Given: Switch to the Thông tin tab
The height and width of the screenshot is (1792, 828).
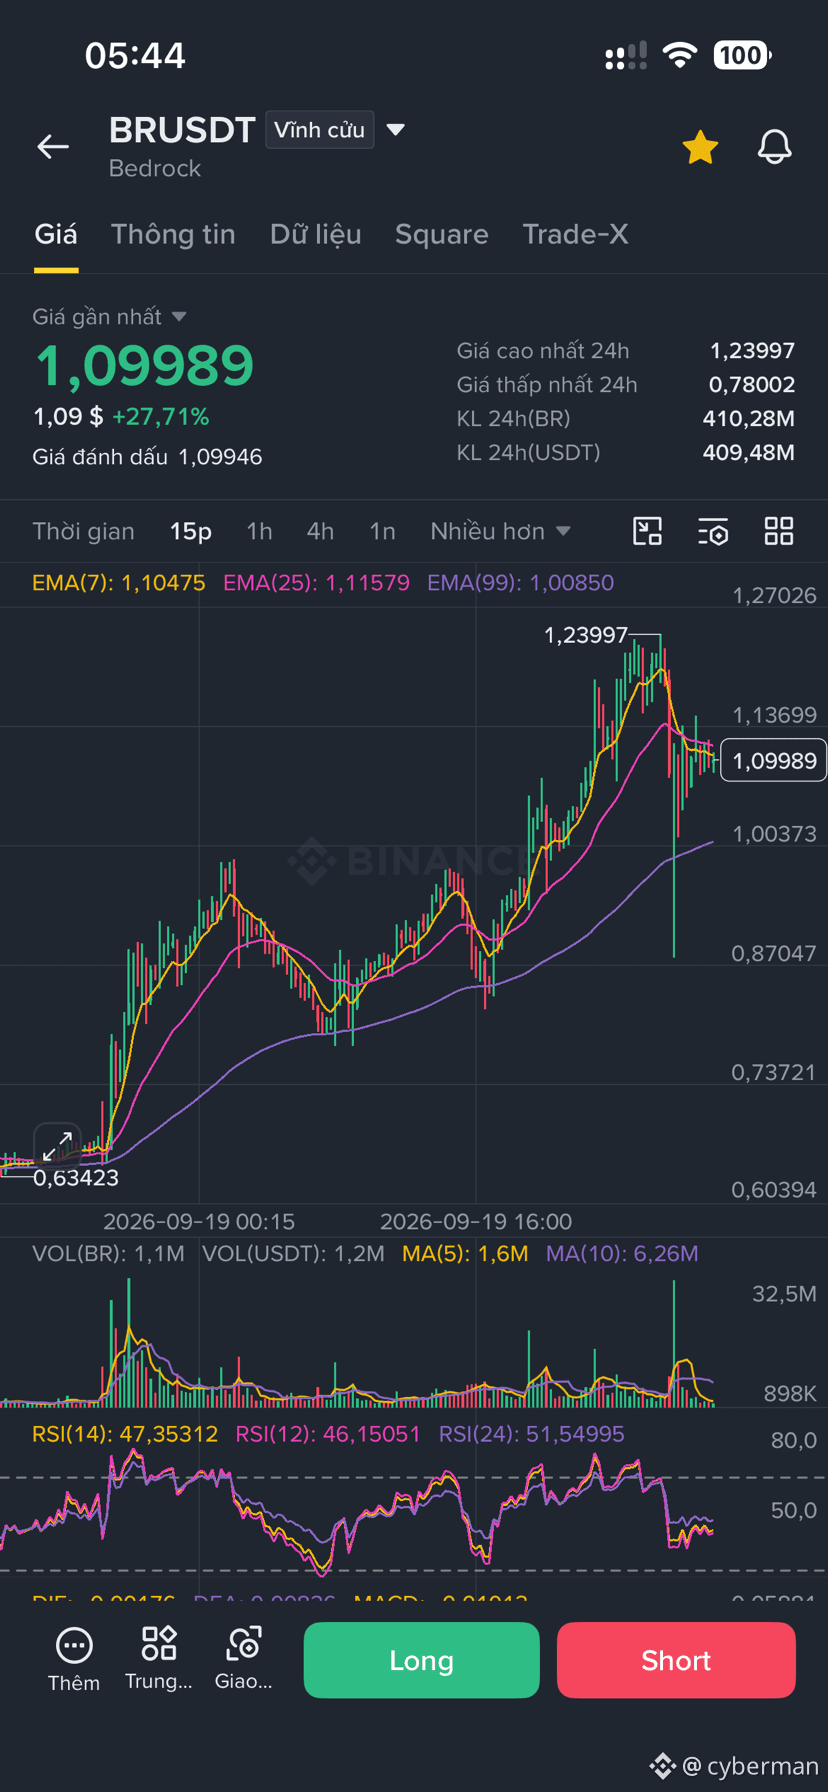Looking at the screenshot, I should click(x=173, y=234).
